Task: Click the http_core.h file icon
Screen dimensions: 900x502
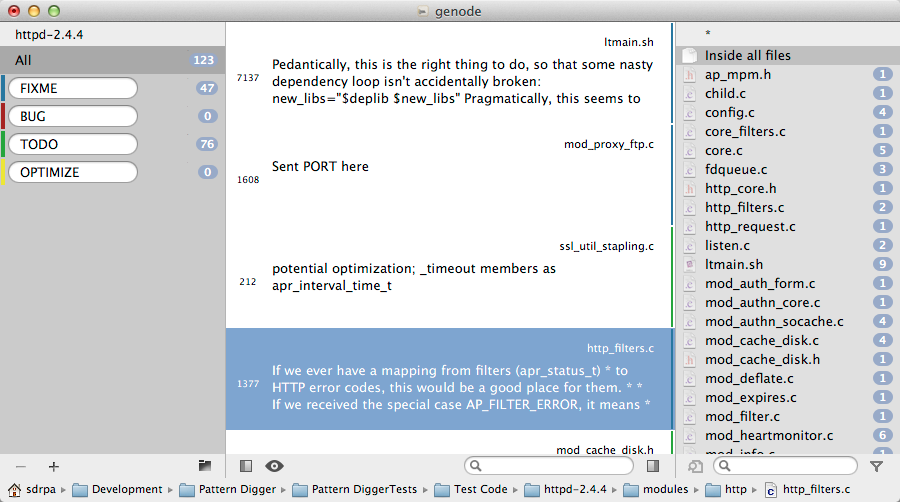Action: [x=690, y=188]
